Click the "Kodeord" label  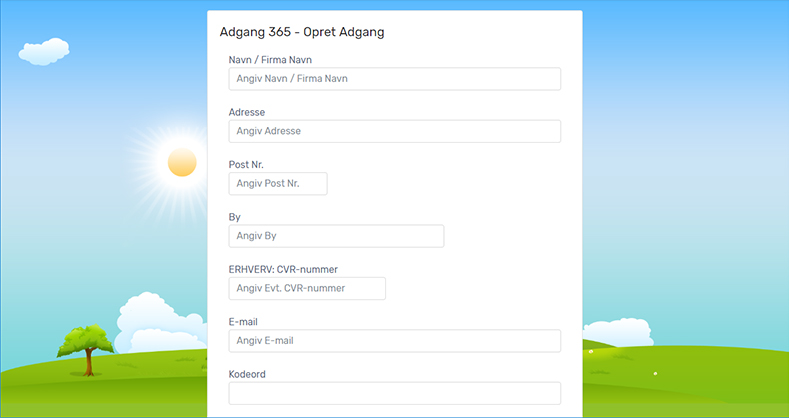pos(247,374)
